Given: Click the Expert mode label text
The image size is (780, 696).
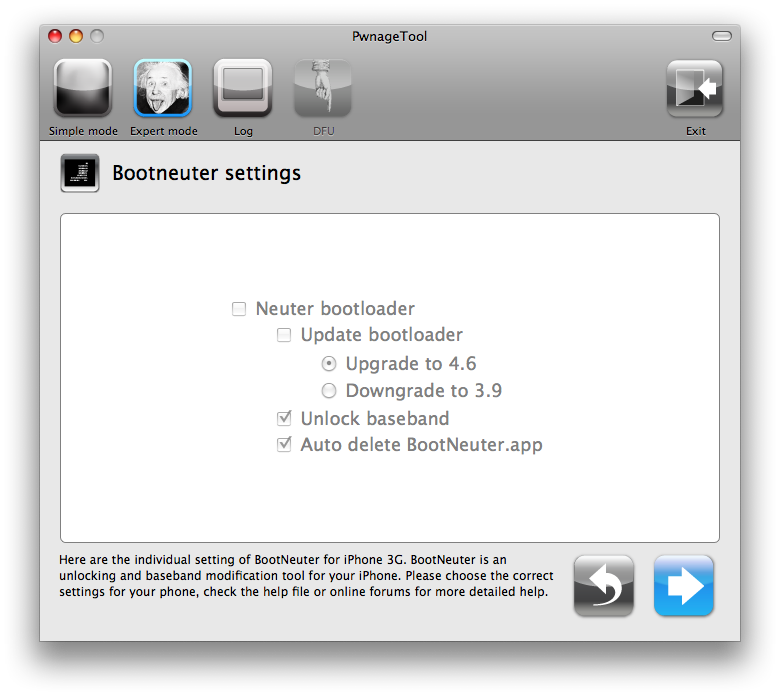Looking at the screenshot, I should [x=164, y=131].
